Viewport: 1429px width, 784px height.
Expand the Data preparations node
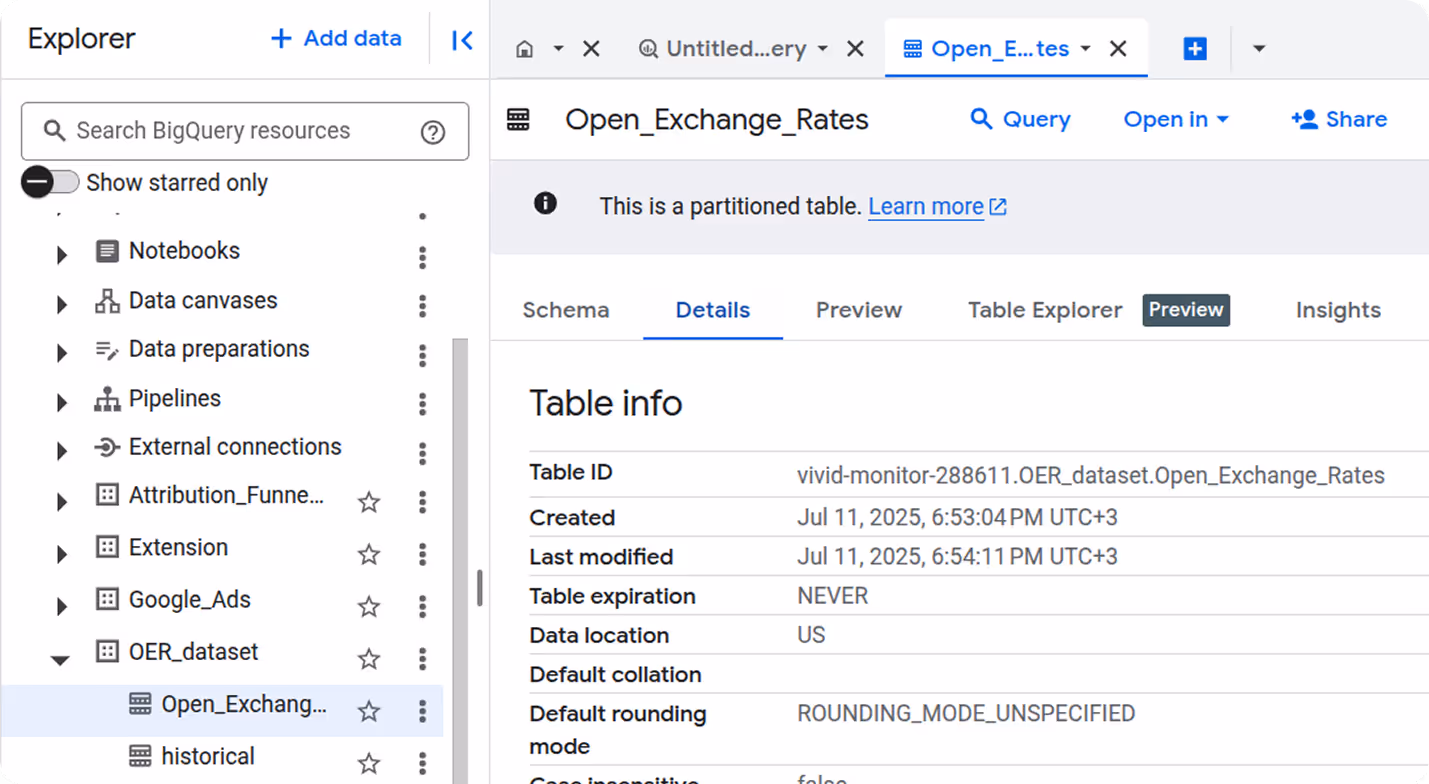coord(62,353)
